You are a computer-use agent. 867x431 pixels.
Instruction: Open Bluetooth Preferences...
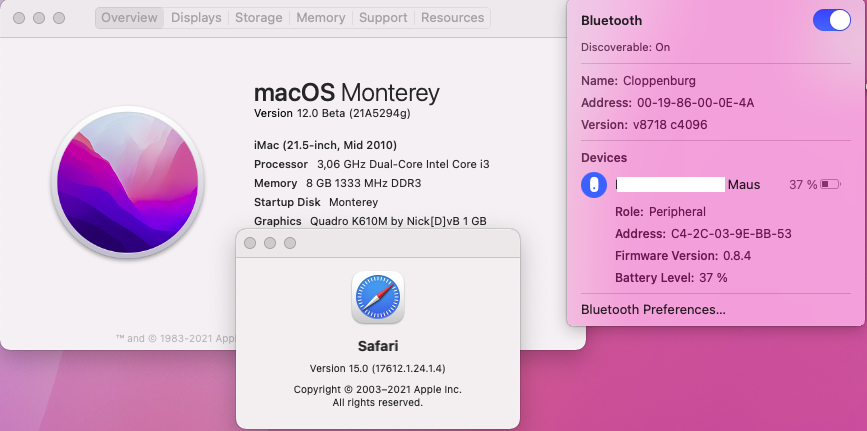[653, 309]
